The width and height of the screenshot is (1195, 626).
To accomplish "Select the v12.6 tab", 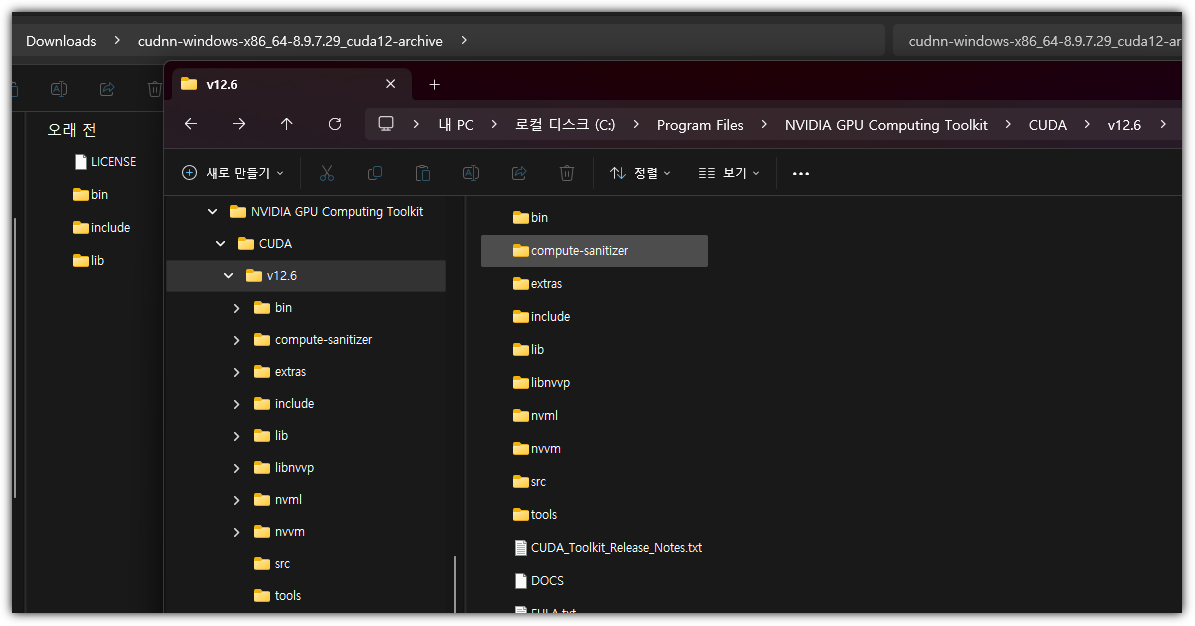I will coord(293,84).
